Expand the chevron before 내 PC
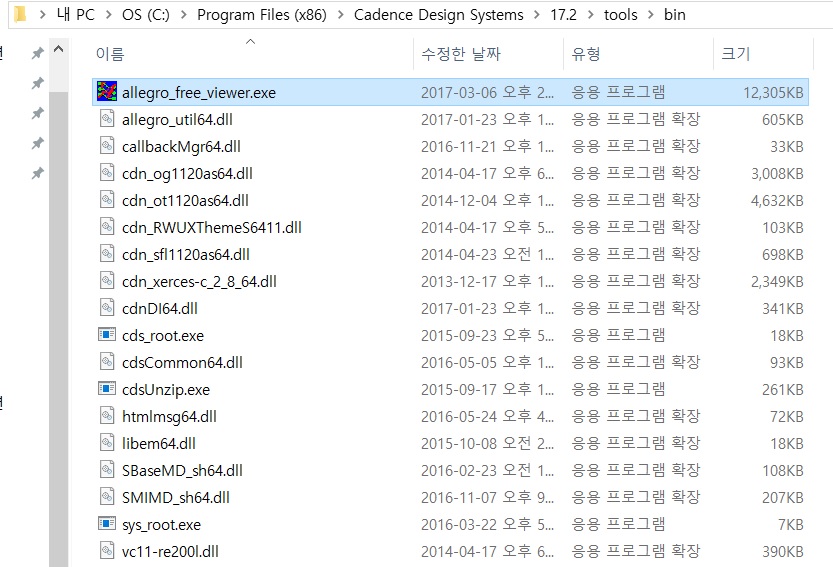The height and width of the screenshot is (567, 833). pos(42,15)
